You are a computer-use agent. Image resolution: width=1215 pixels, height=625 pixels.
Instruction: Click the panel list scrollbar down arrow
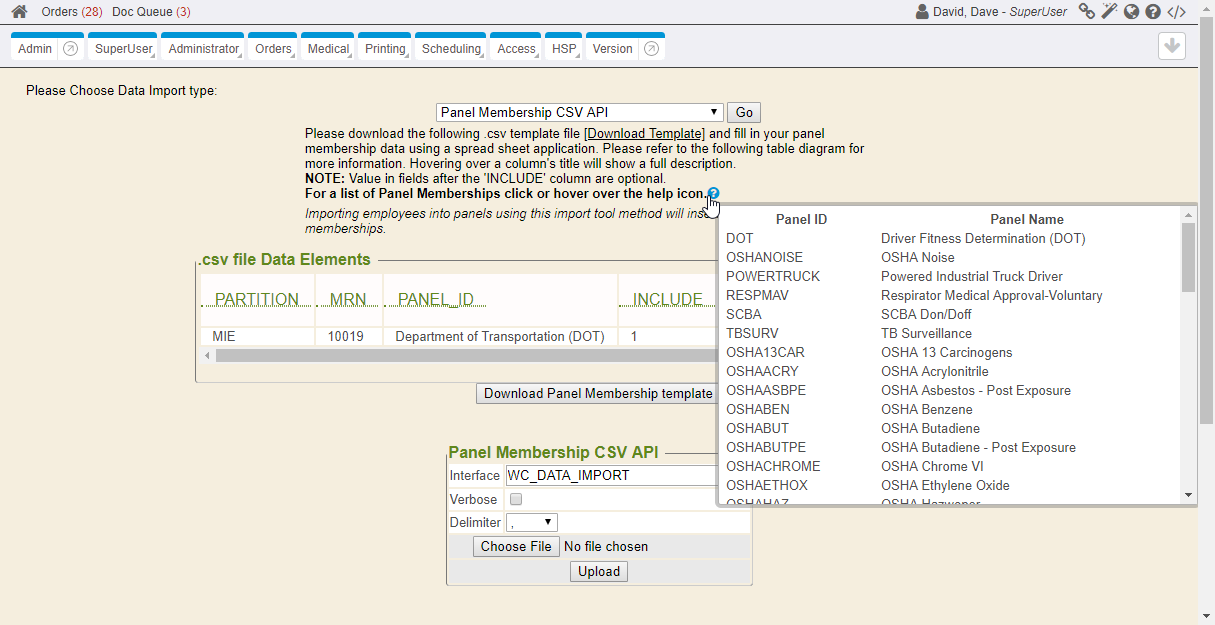tap(1188, 495)
